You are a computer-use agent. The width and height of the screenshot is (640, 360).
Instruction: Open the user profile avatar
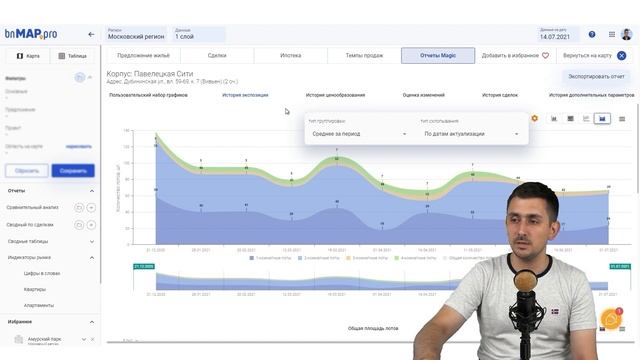tap(627, 34)
